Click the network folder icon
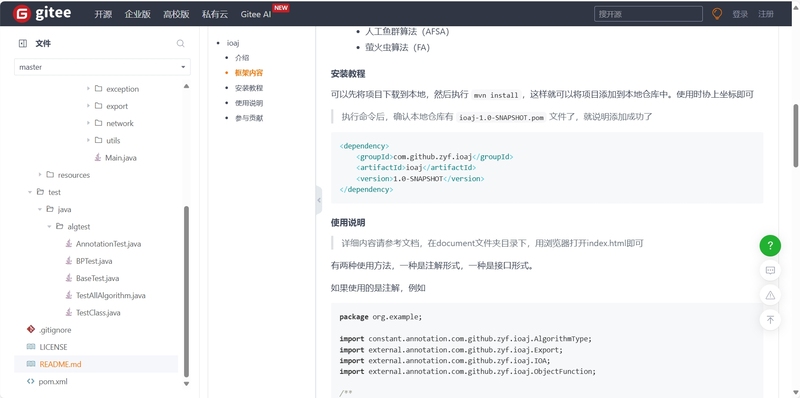The height and width of the screenshot is (398, 800). [x=98, y=123]
